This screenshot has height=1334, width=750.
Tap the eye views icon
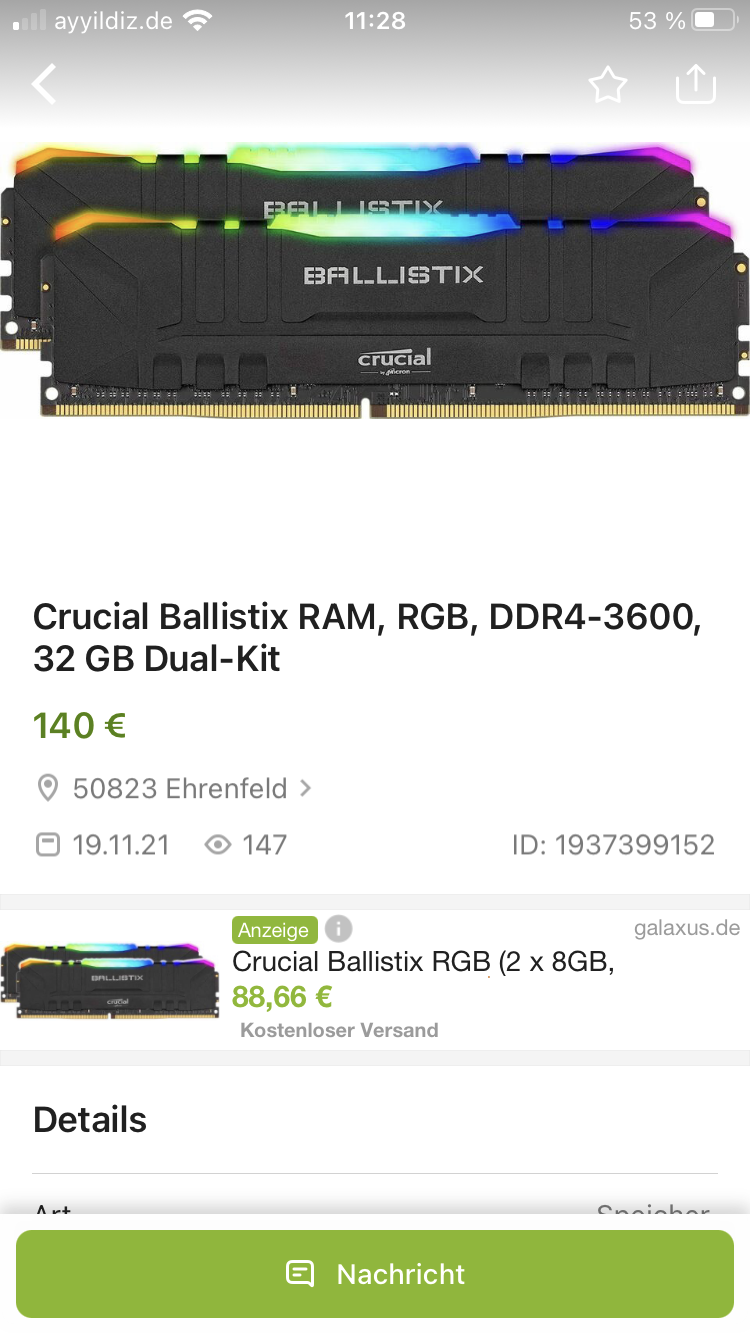pyautogui.click(x=217, y=845)
